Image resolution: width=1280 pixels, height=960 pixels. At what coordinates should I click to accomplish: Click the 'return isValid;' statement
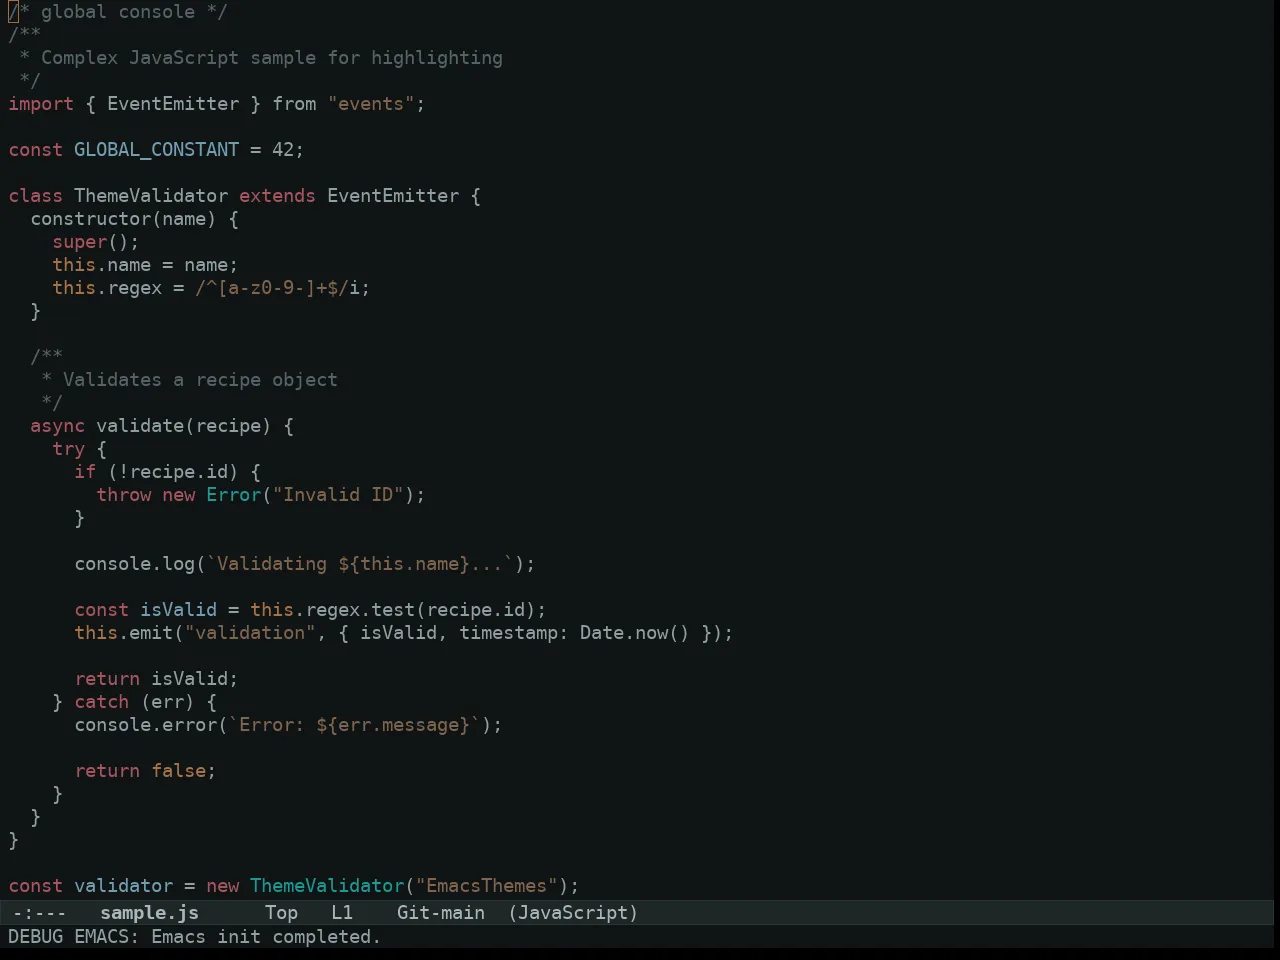(156, 679)
